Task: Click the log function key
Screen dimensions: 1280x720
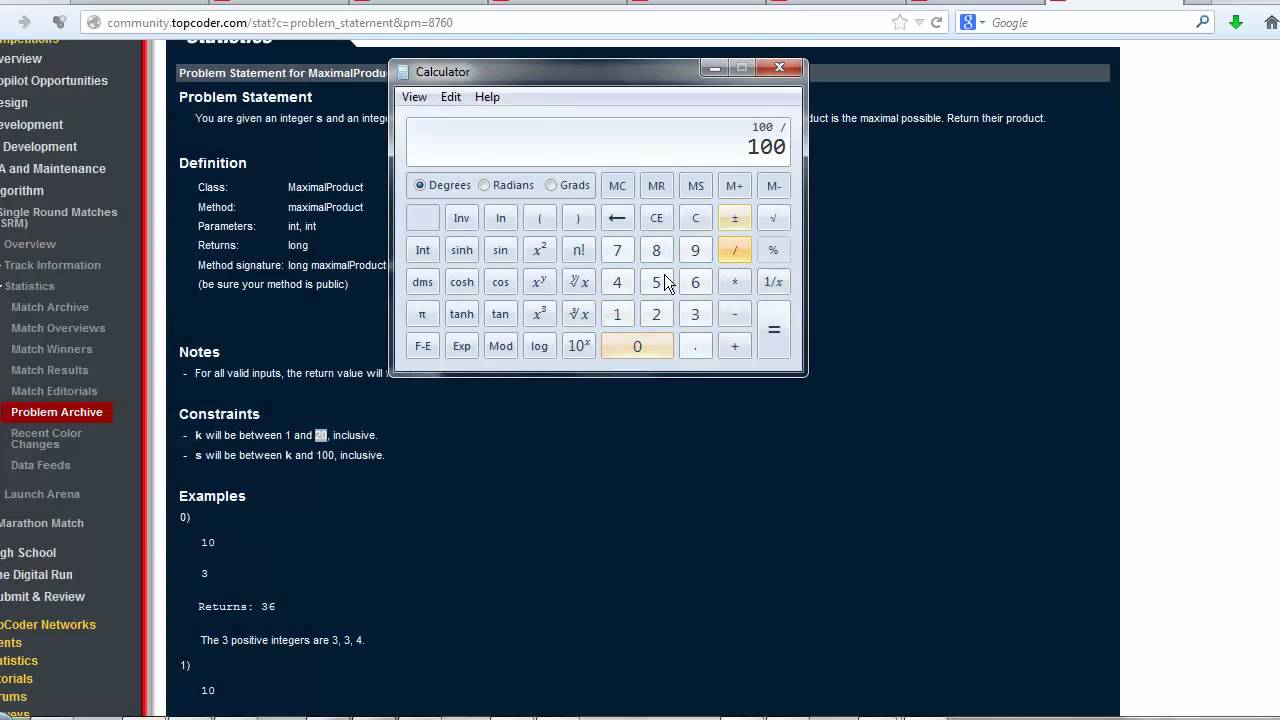Action: pos(539,346)
